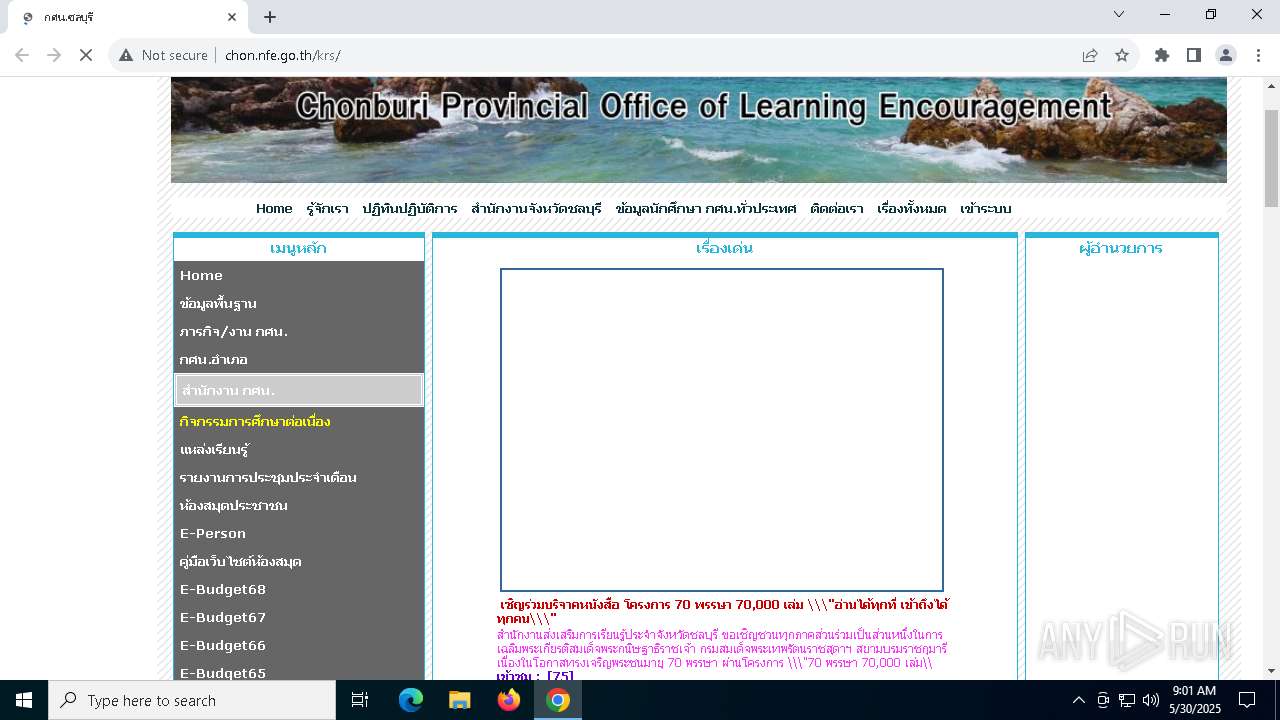Open รู้จักเรา in the top navigation
Screen dimensions: 1280x720
(327, 209)
